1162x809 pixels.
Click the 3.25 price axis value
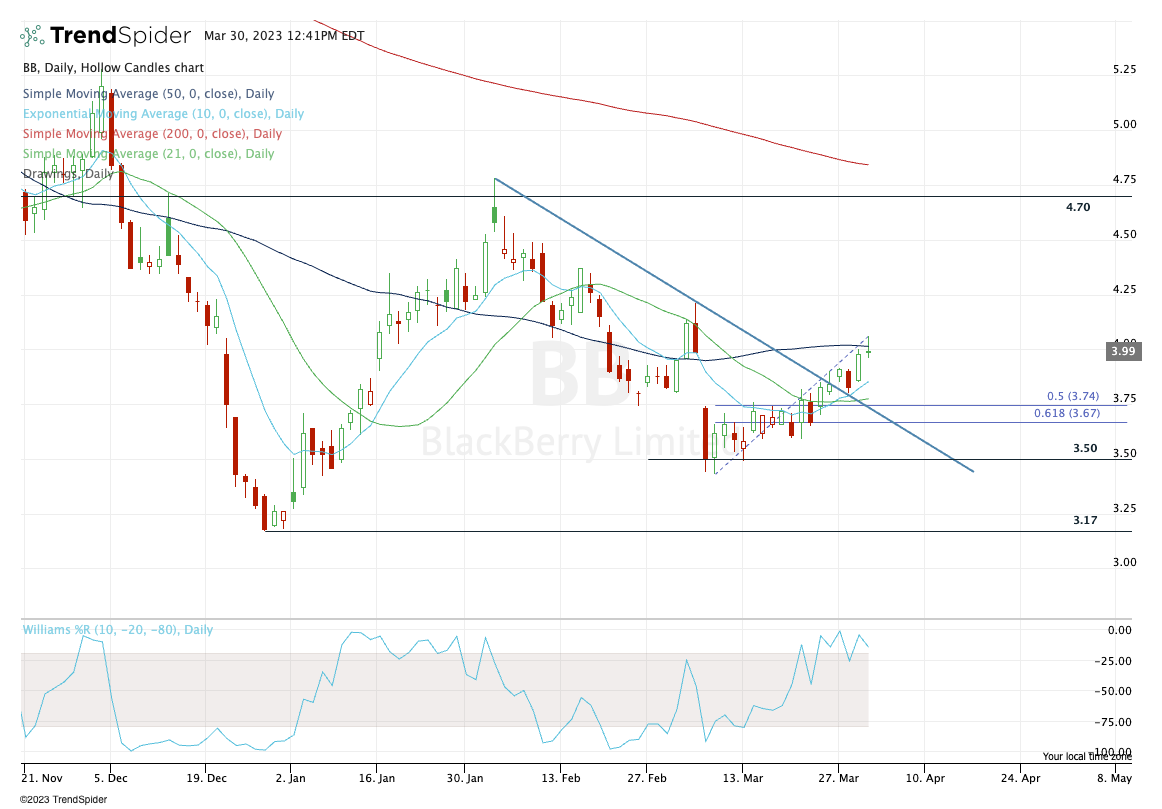coord(1124,507)
